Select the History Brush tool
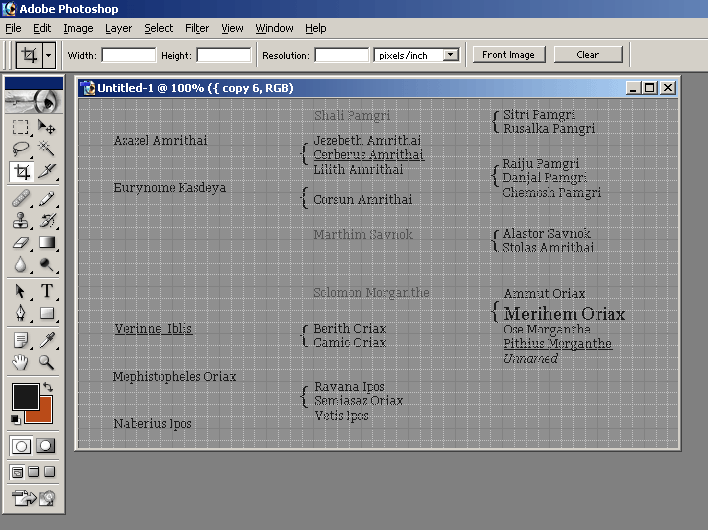Viewport: 708px width, 530px height. 47,221
